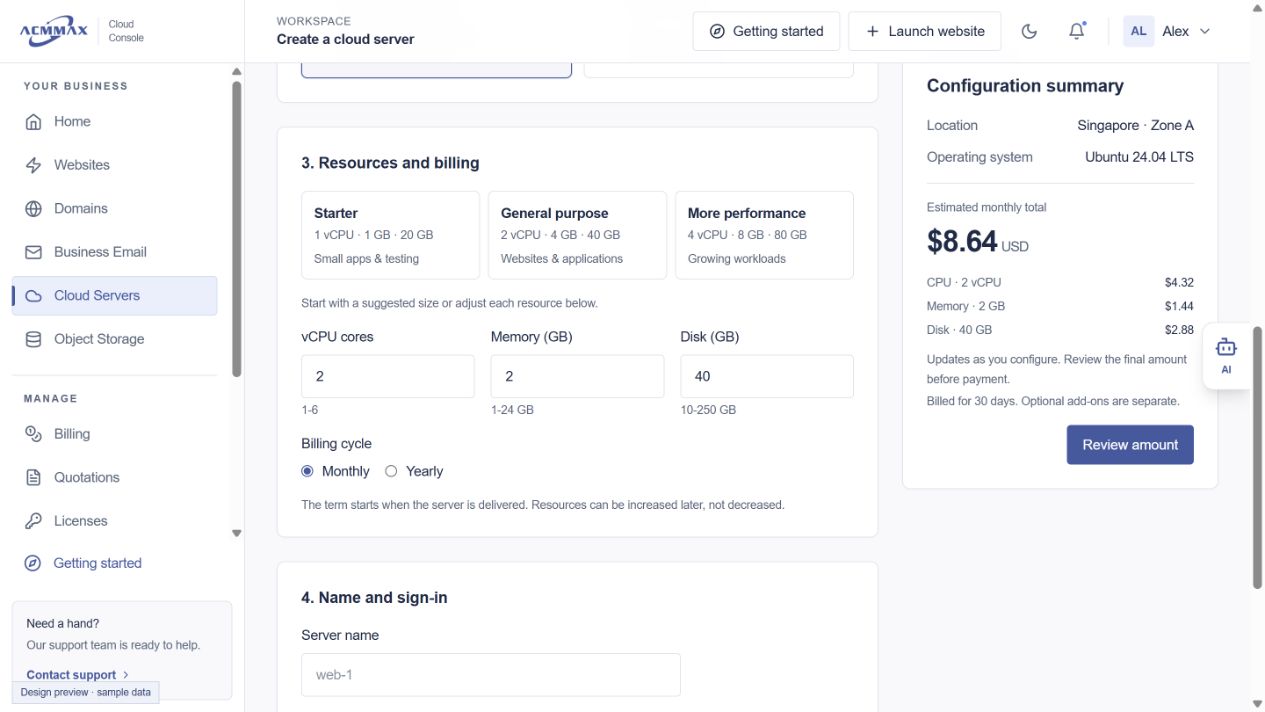Click the Domains globe icon
The height and width of the screenshot is (712, 1265).
click(x=34, y=208)
